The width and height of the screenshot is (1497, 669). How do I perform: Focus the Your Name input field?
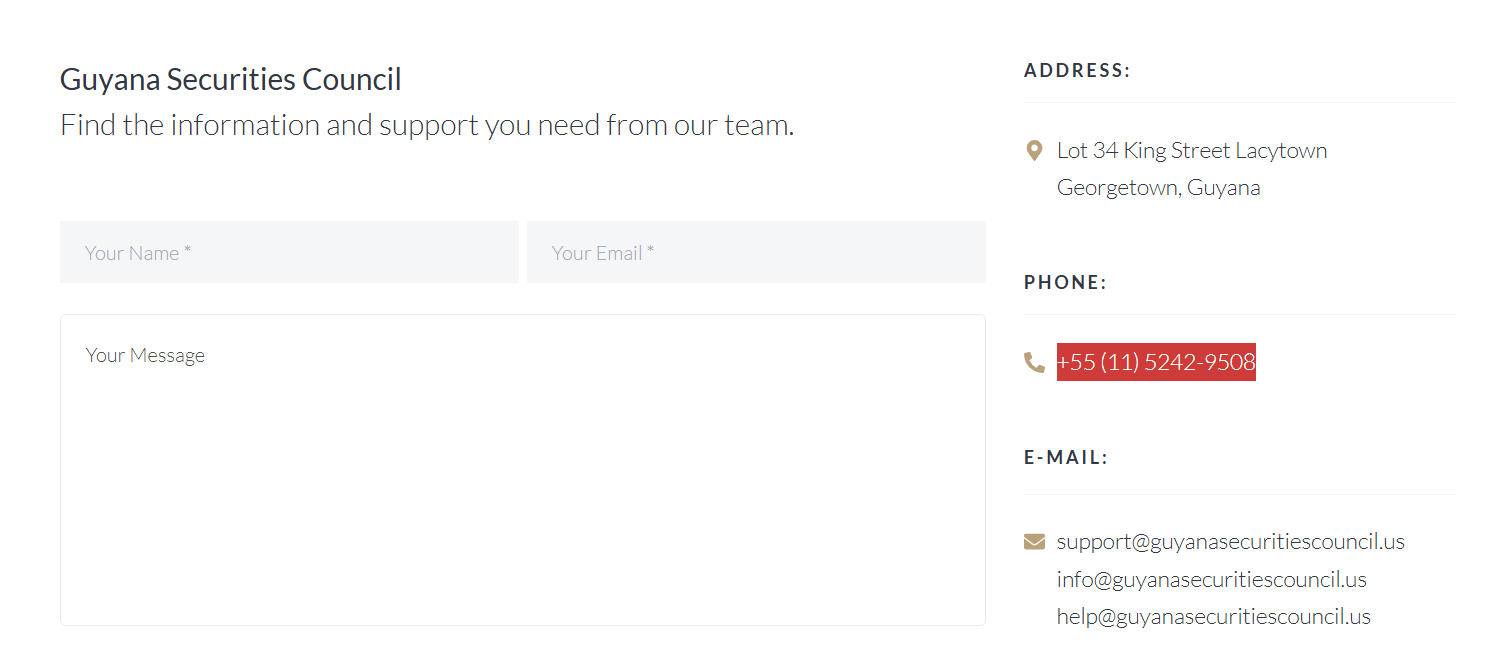[x=289, y=253]
